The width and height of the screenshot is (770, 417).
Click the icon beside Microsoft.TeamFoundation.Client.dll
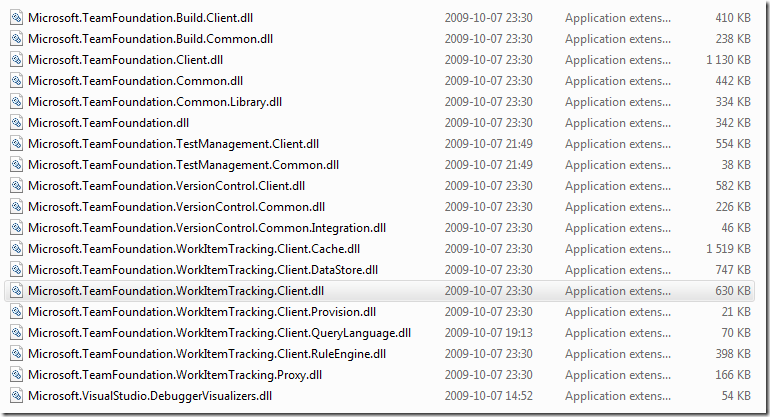point(16,60)
